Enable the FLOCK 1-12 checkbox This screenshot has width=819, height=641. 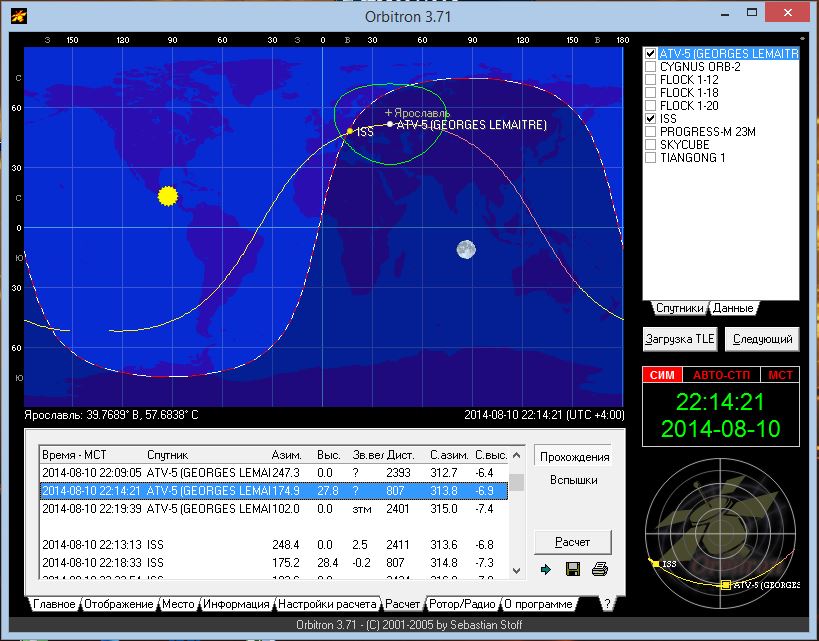click(x=650, y=79)
